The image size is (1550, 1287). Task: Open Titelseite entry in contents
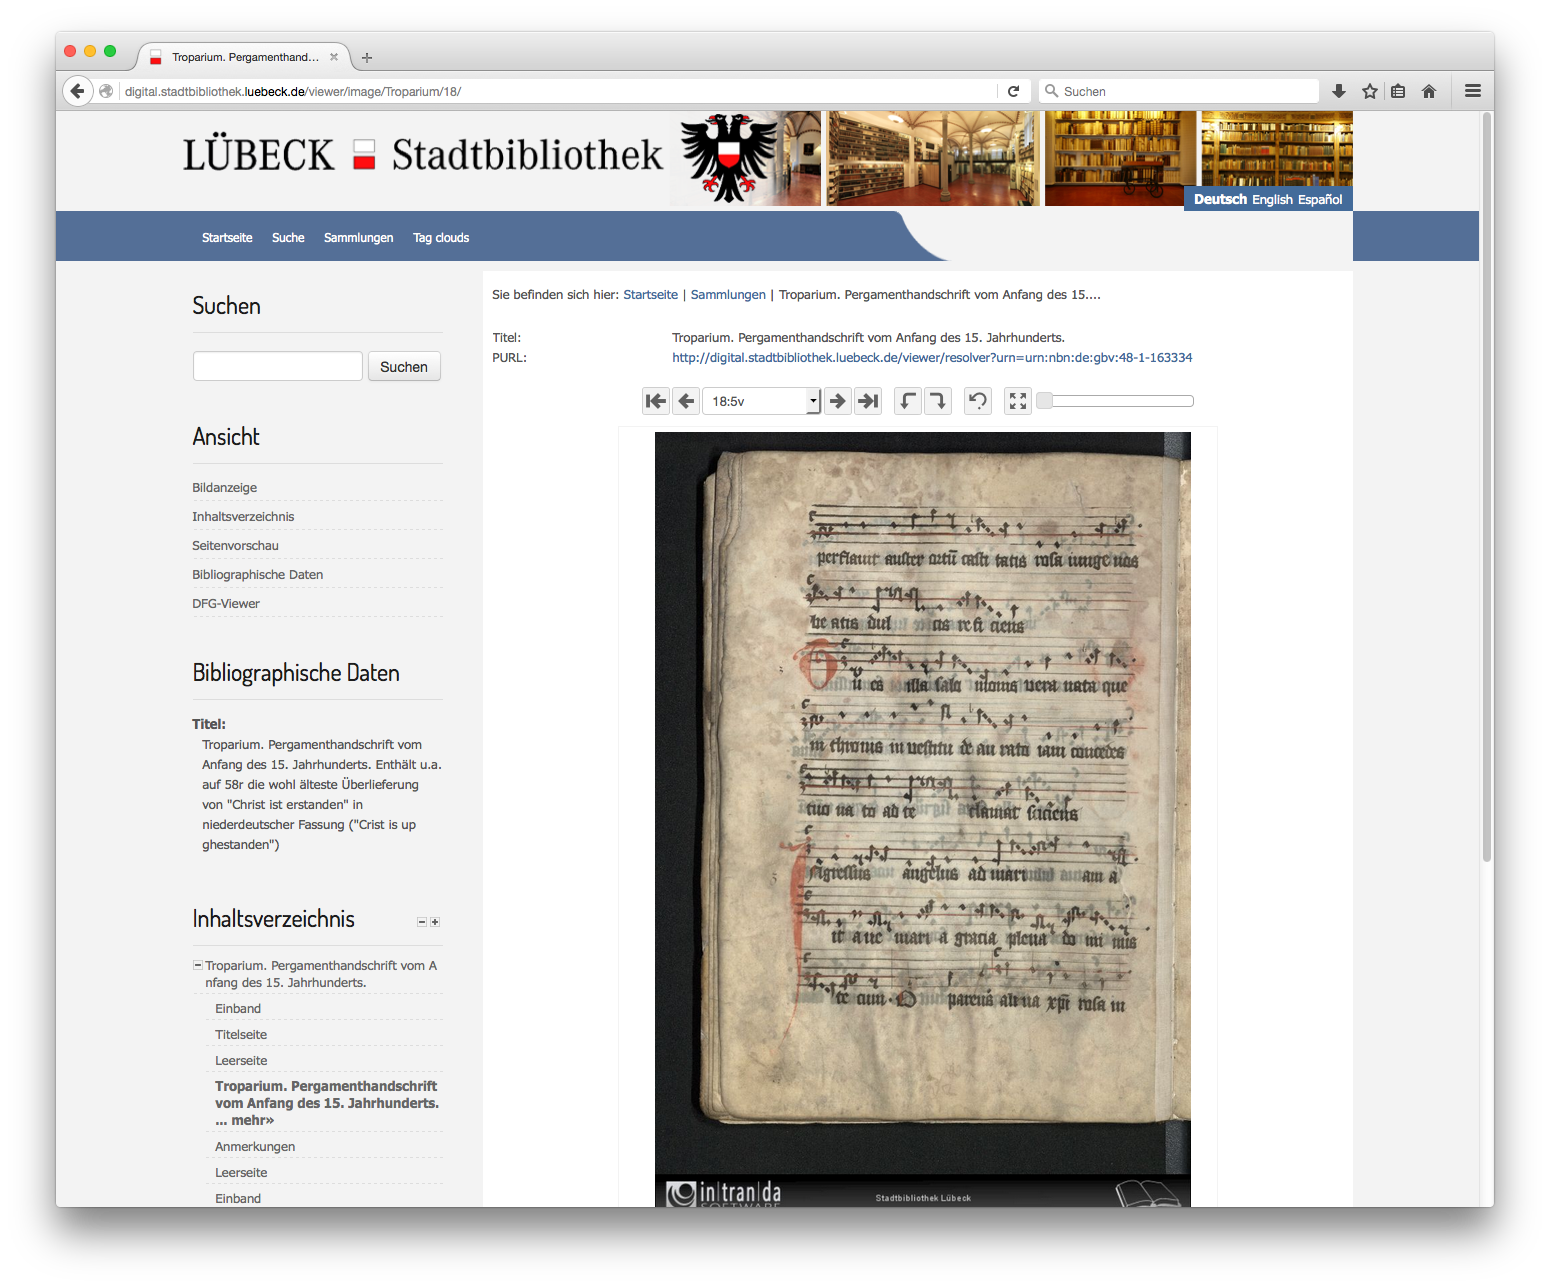click(241, 1034)
